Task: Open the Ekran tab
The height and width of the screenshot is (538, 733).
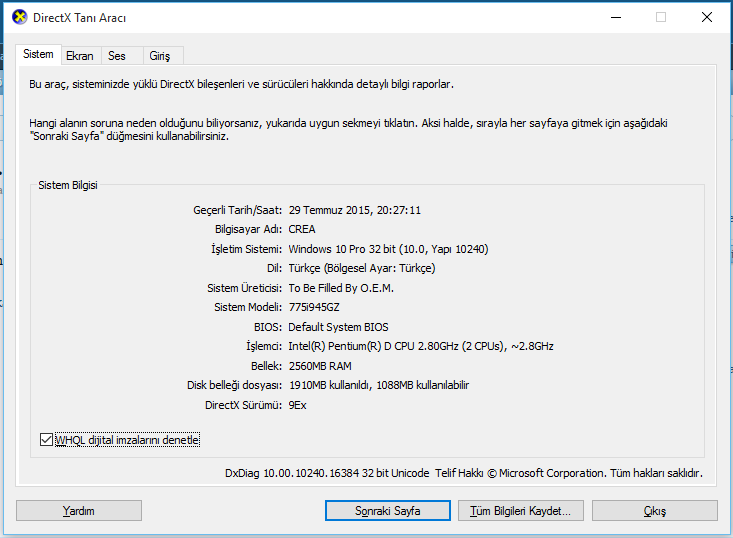Action: click(80, 56)
